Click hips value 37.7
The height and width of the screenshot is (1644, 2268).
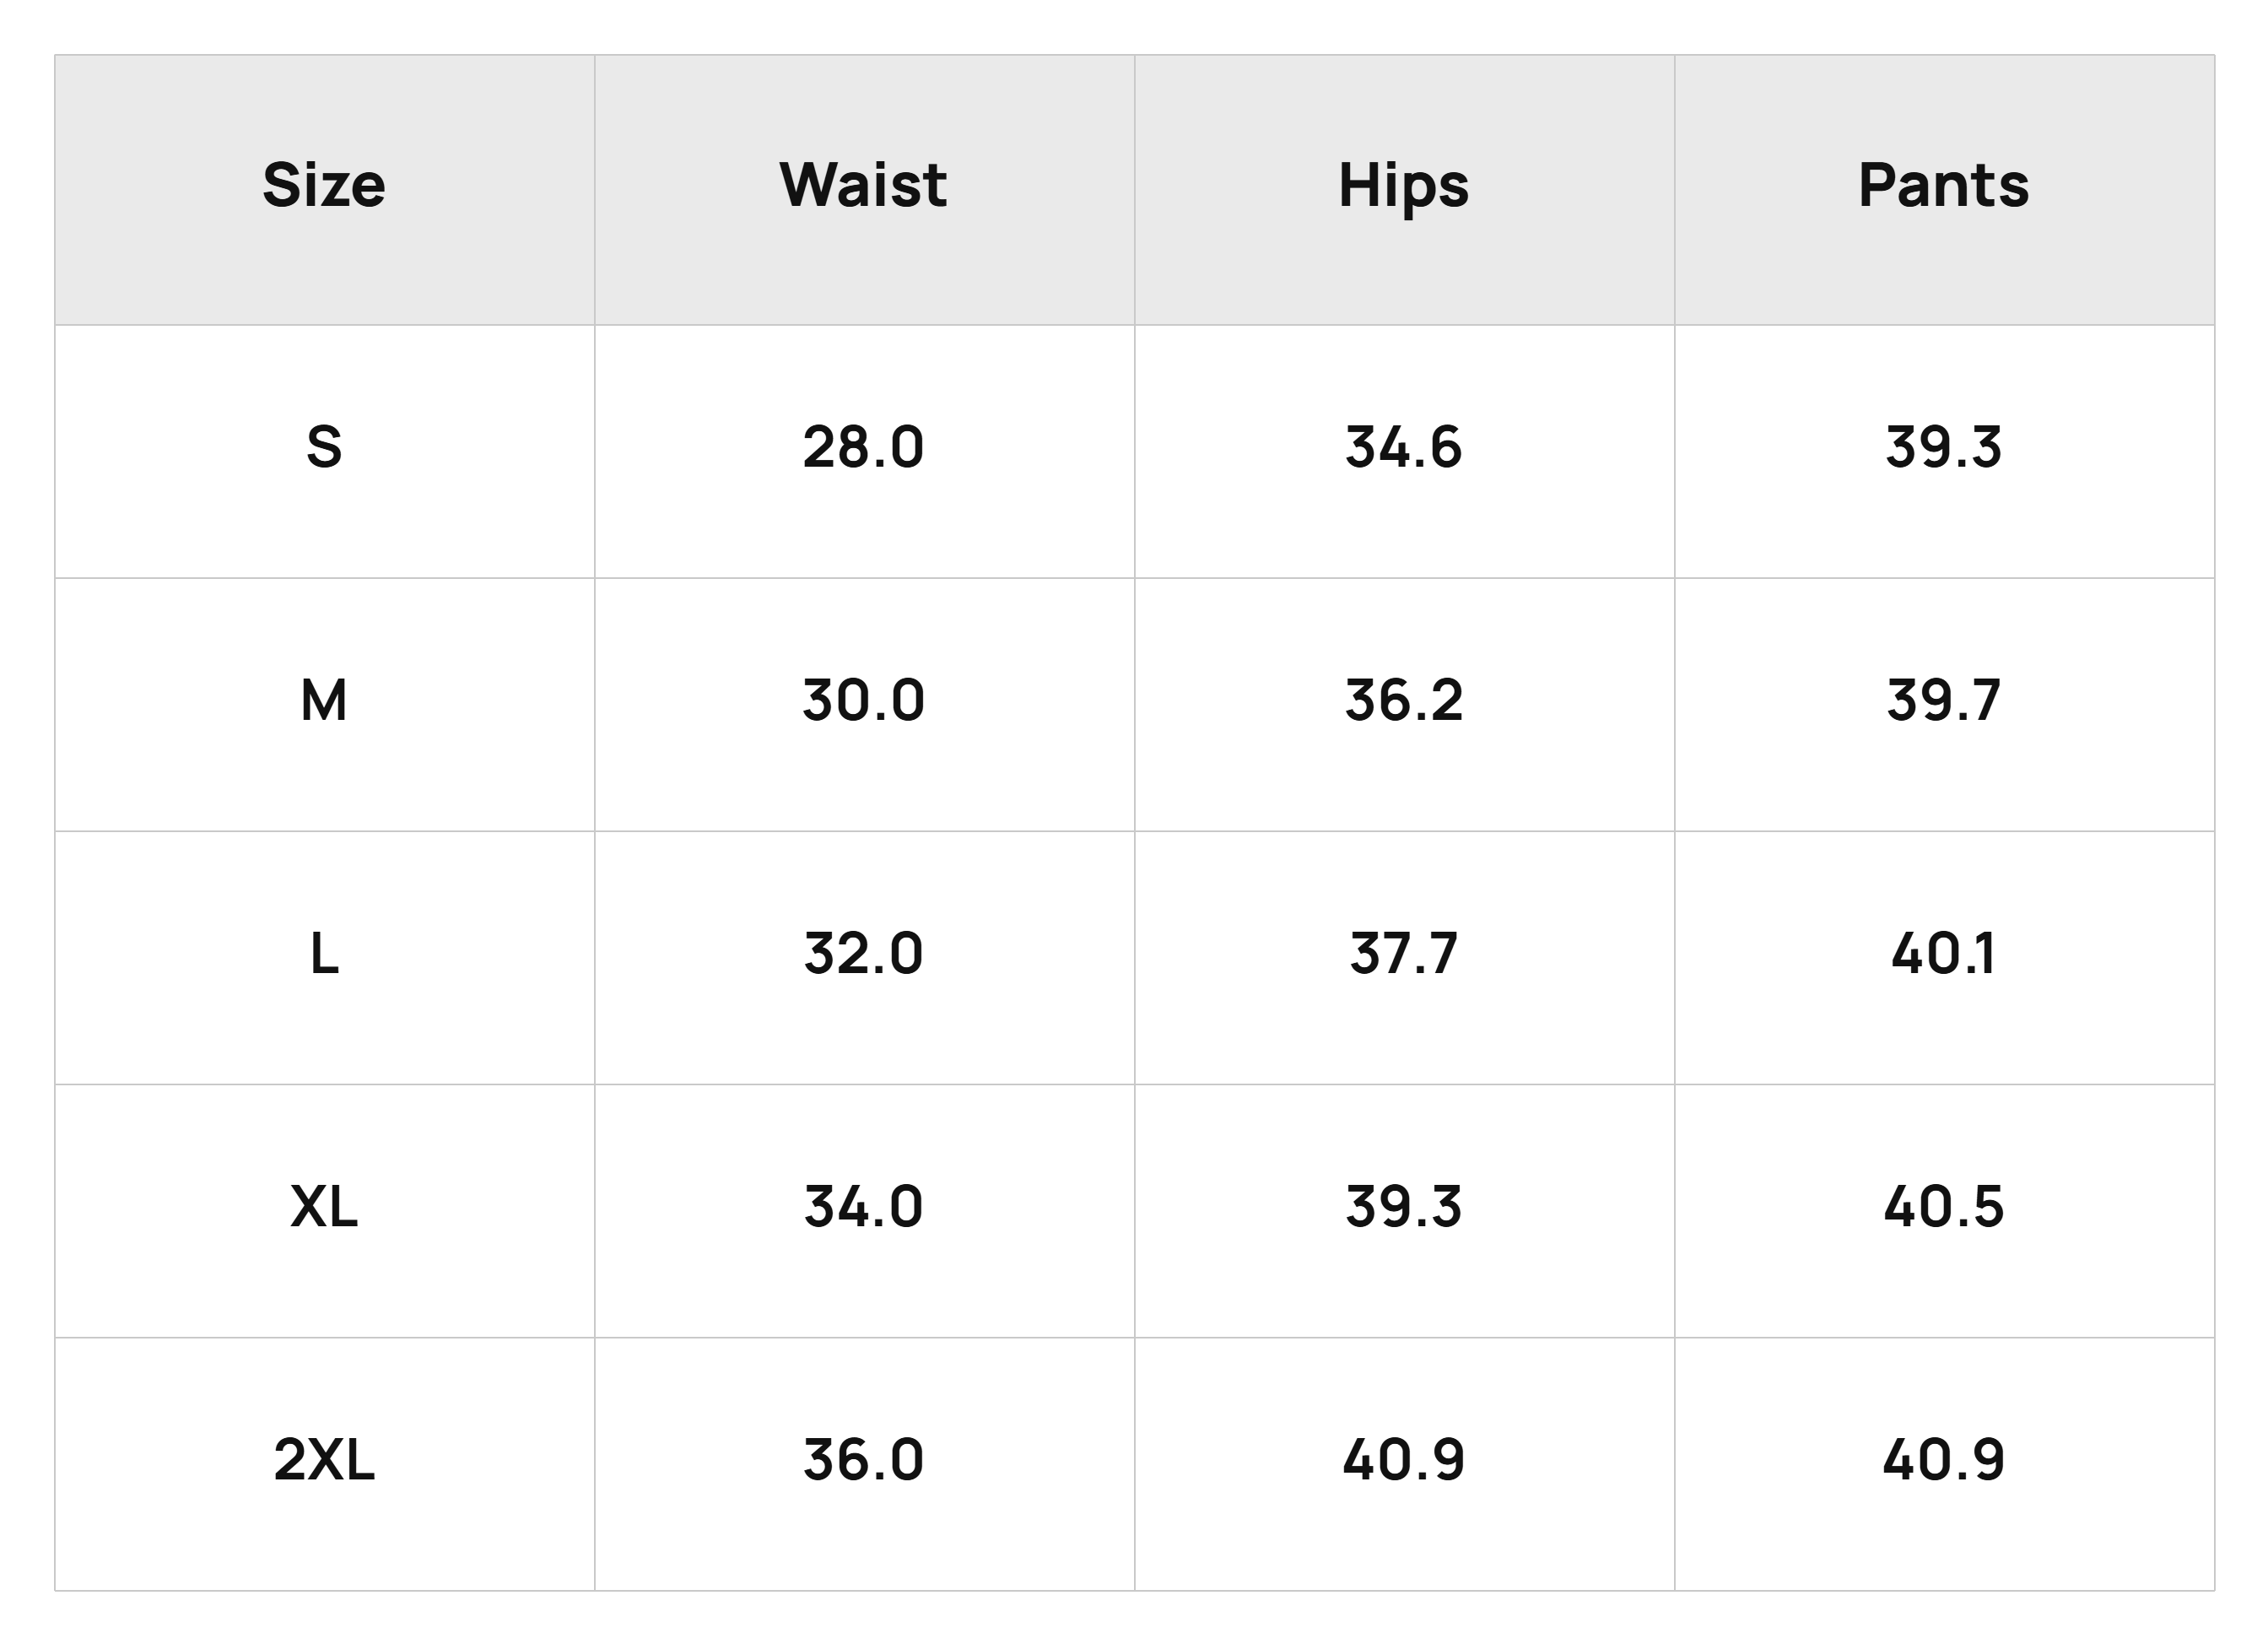coord(1404,953)
